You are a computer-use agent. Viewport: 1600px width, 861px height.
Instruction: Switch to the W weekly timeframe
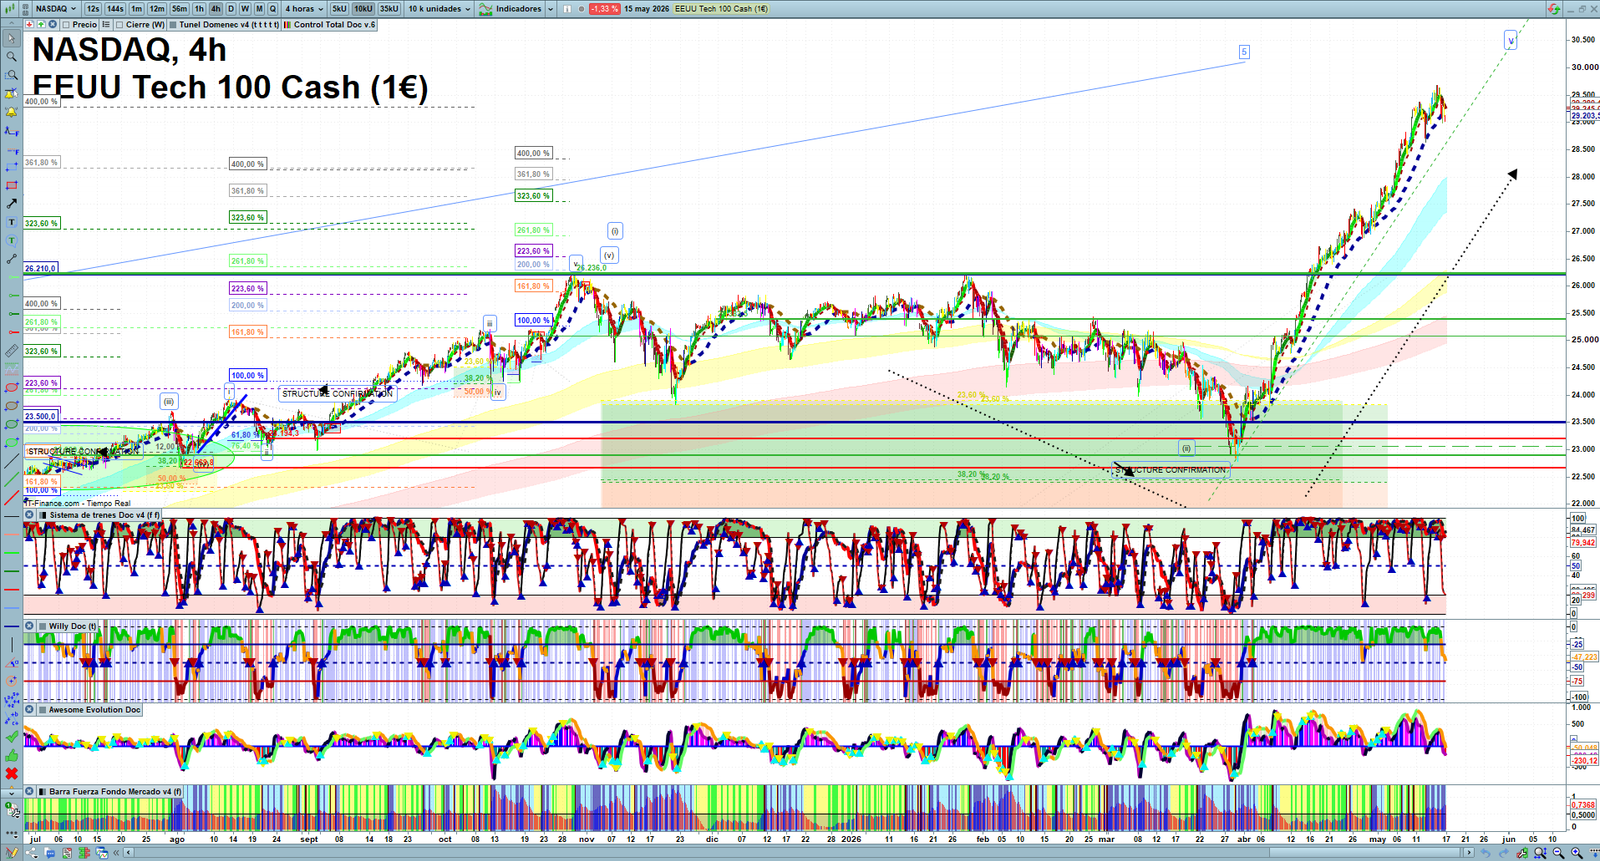coord(245,8)
